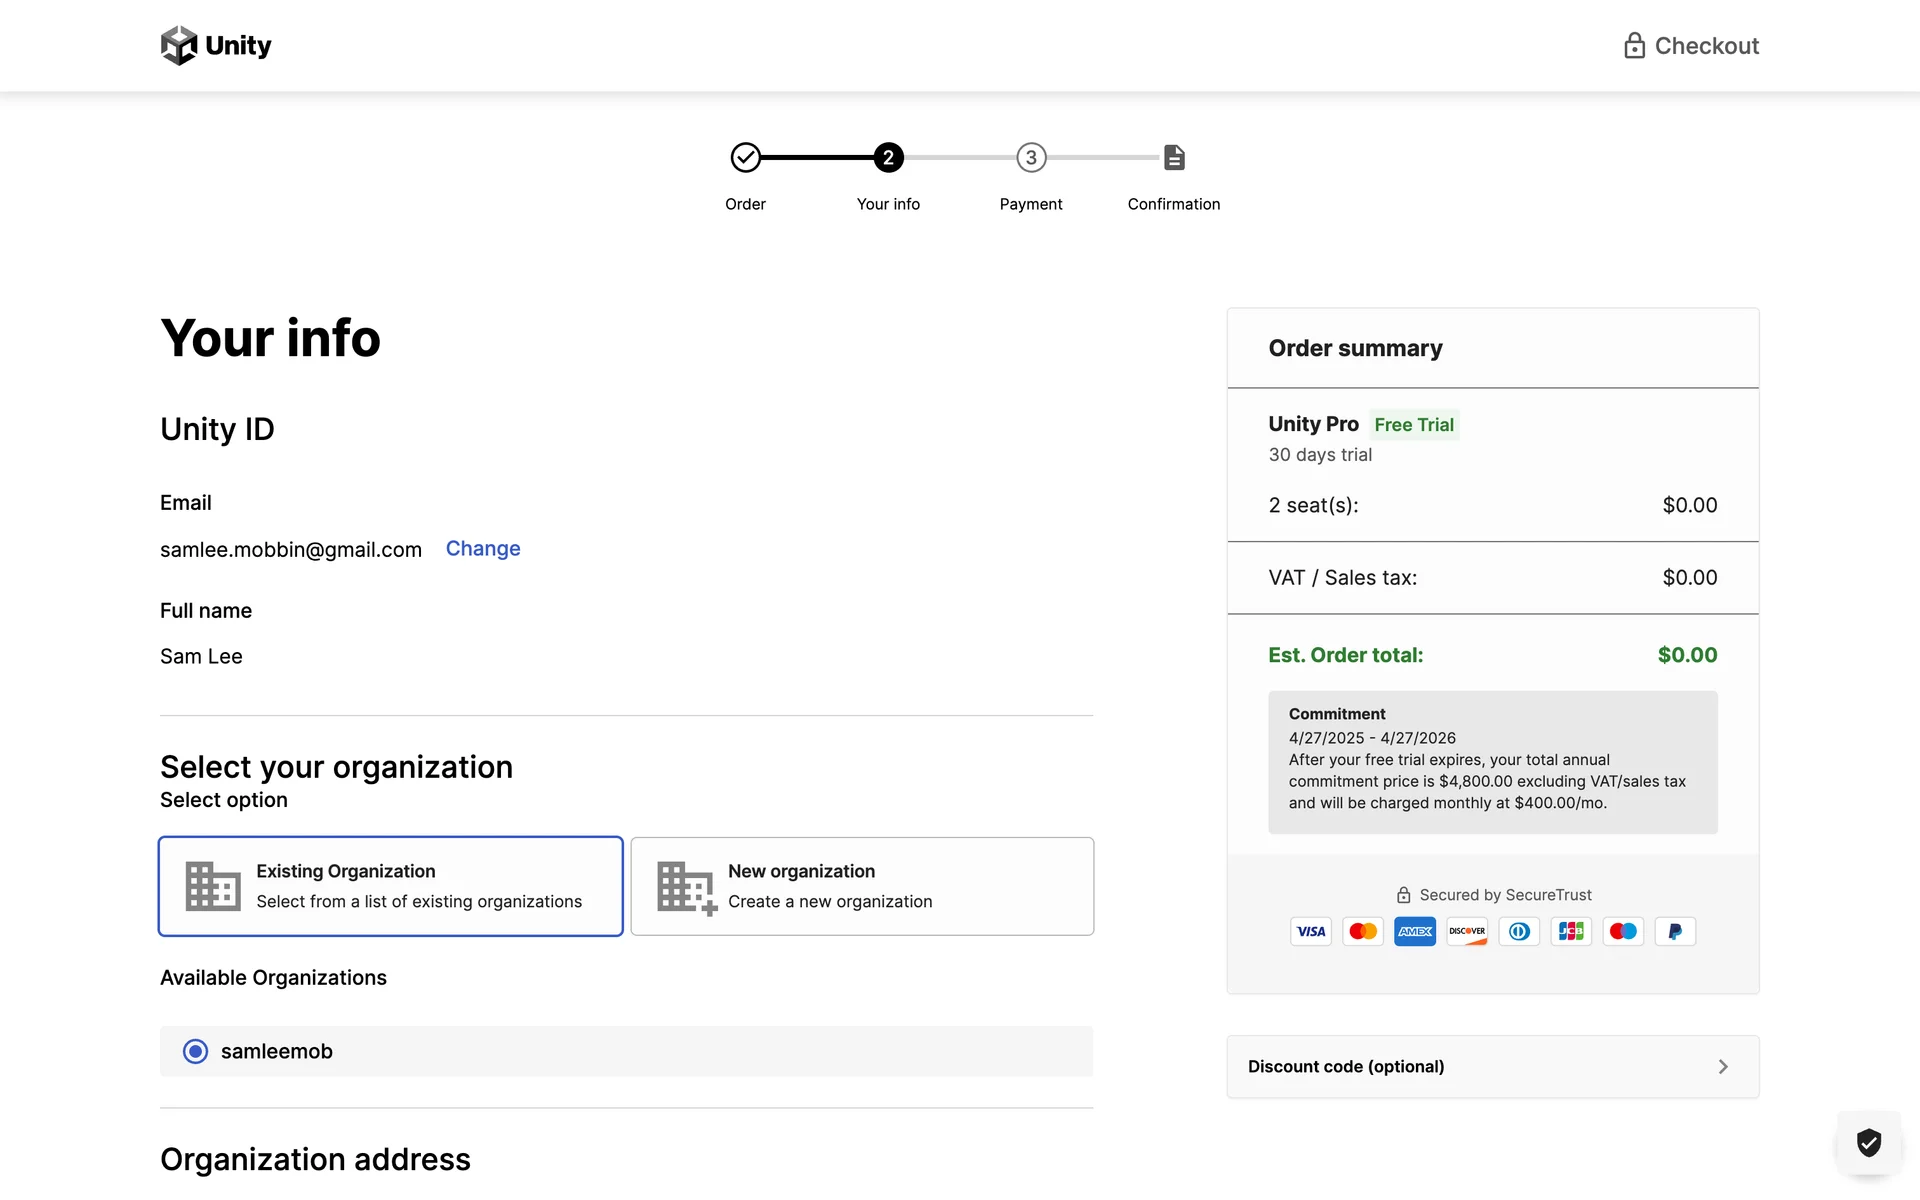
Task: Click the Unity logo icon
Action: click(x=179, y=46)
